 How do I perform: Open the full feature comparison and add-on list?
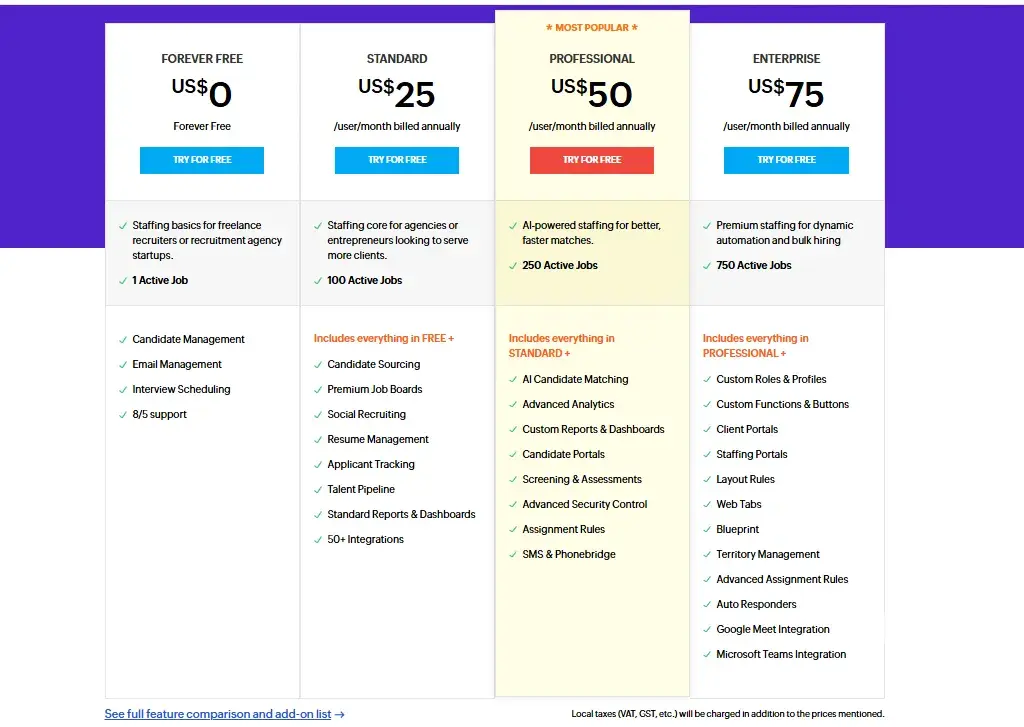[218, 714]
